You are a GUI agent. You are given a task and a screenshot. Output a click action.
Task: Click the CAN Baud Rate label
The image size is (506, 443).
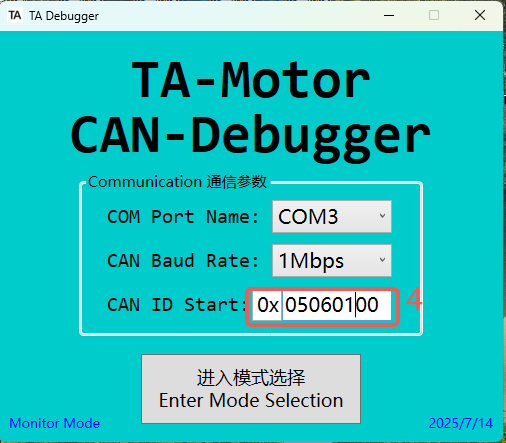183,261
